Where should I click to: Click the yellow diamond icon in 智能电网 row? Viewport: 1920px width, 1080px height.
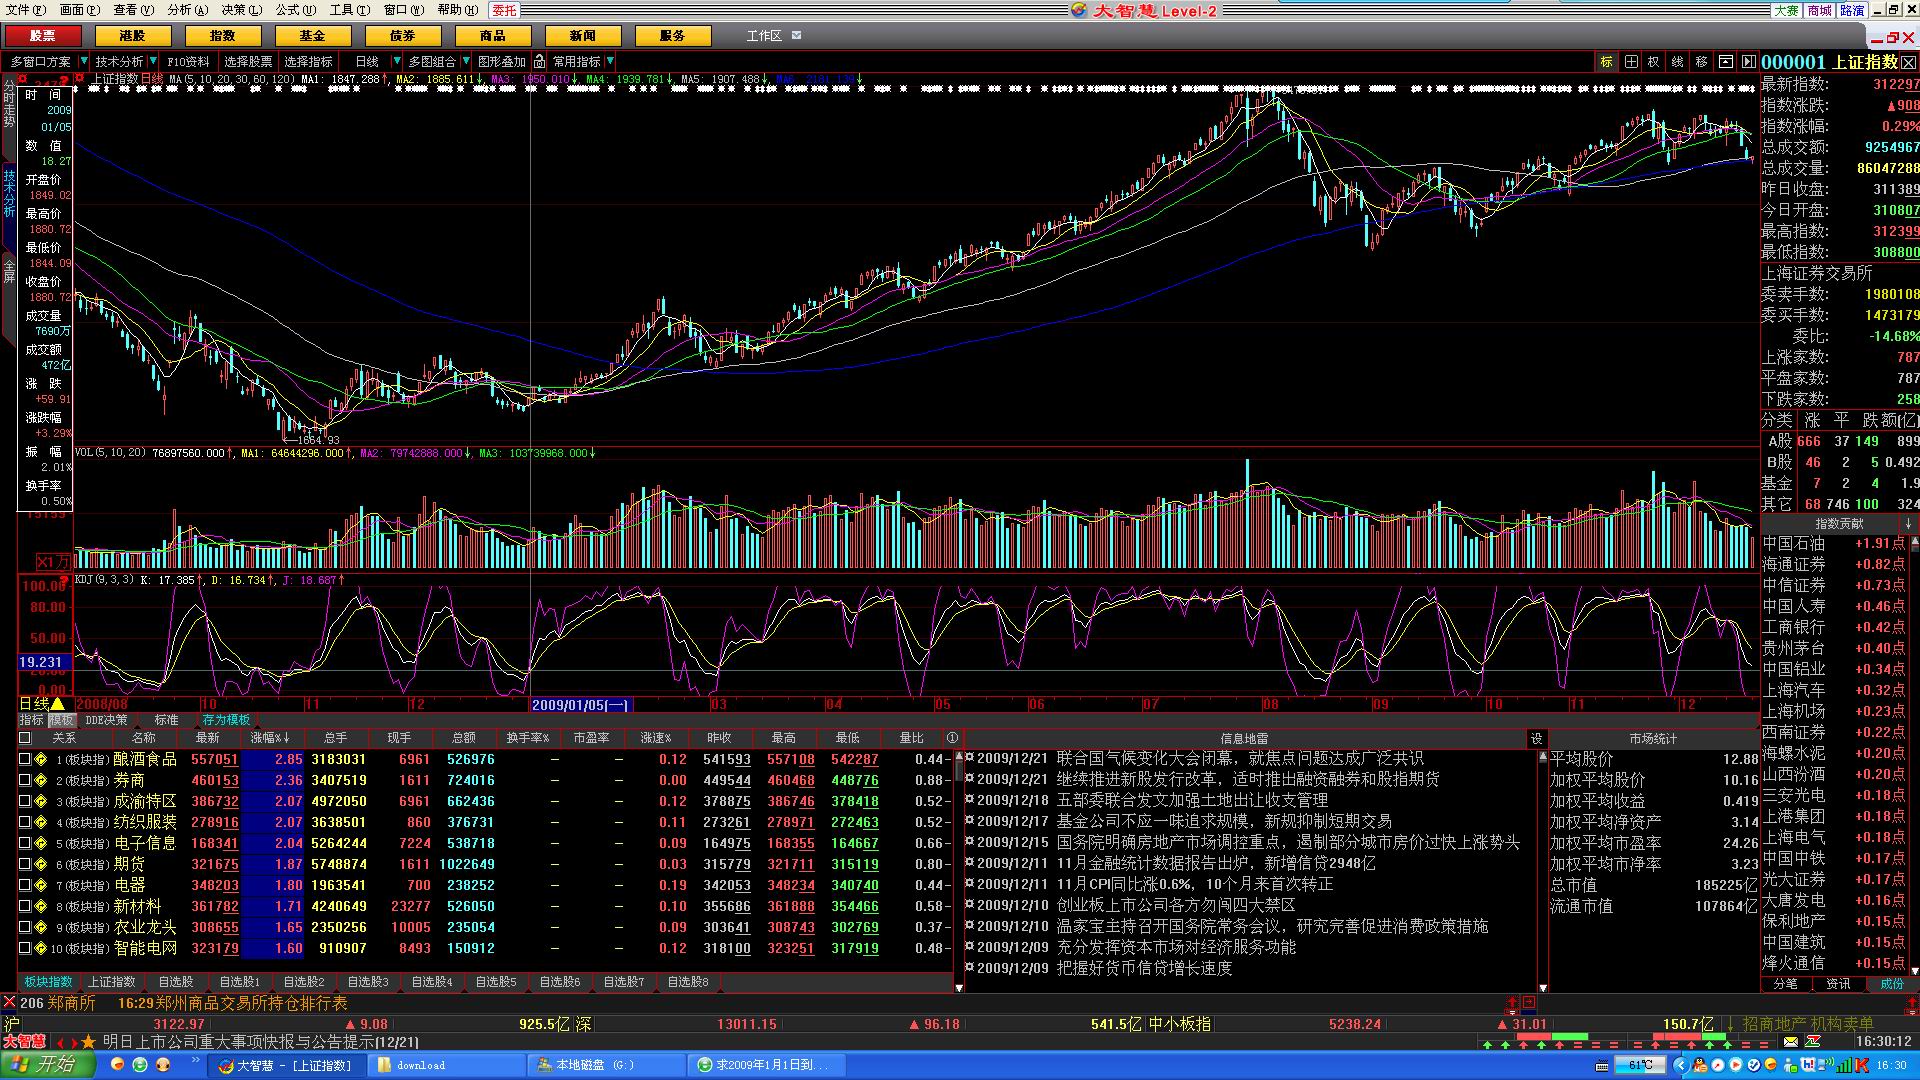[x=41, y=949]
